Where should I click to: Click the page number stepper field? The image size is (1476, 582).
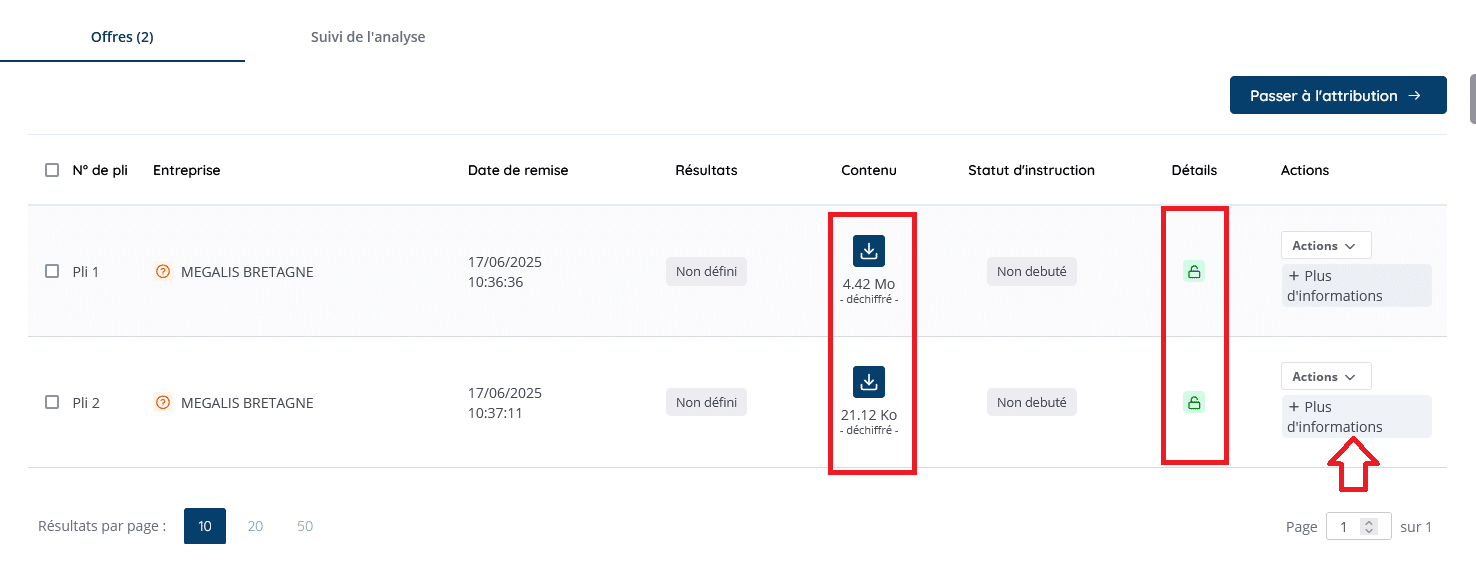[x=1358, y=526]
